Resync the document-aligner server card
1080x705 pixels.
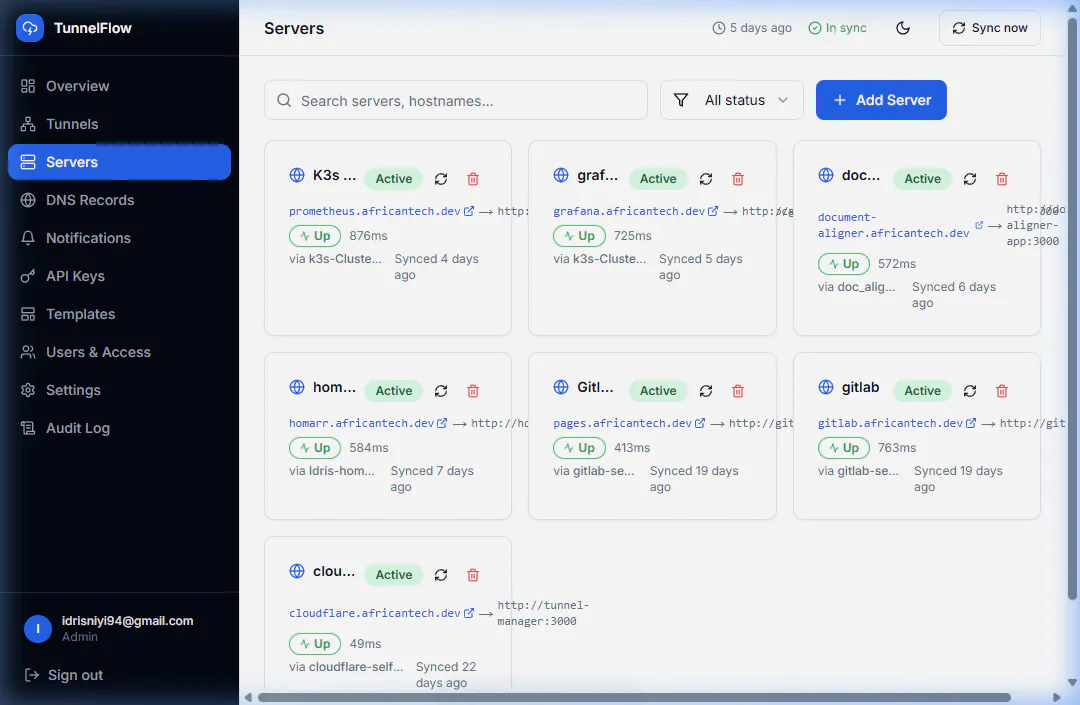coord(970,179)
